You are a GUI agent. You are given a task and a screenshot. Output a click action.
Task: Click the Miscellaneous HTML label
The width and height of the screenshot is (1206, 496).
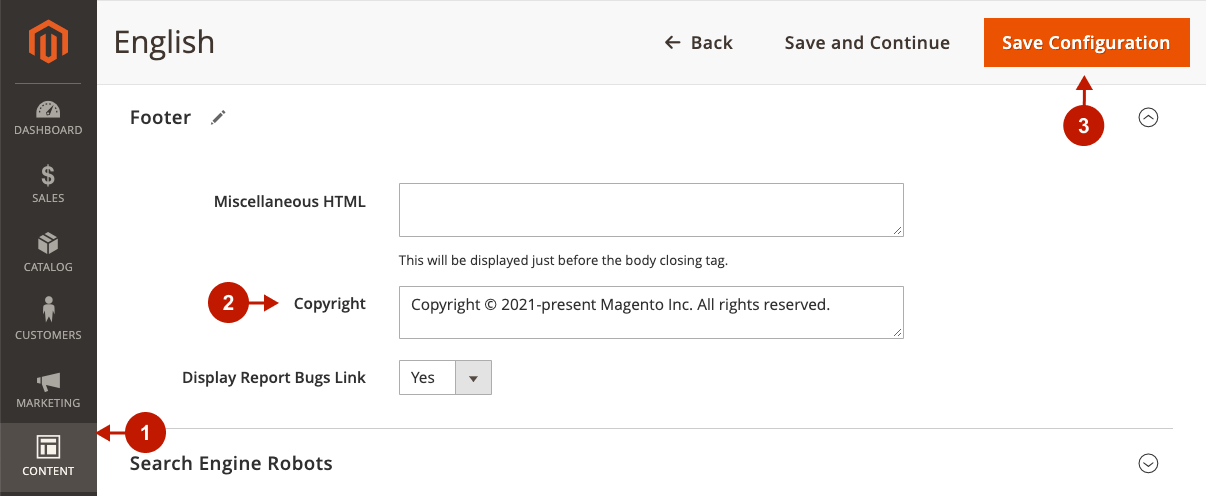(290, 201)
